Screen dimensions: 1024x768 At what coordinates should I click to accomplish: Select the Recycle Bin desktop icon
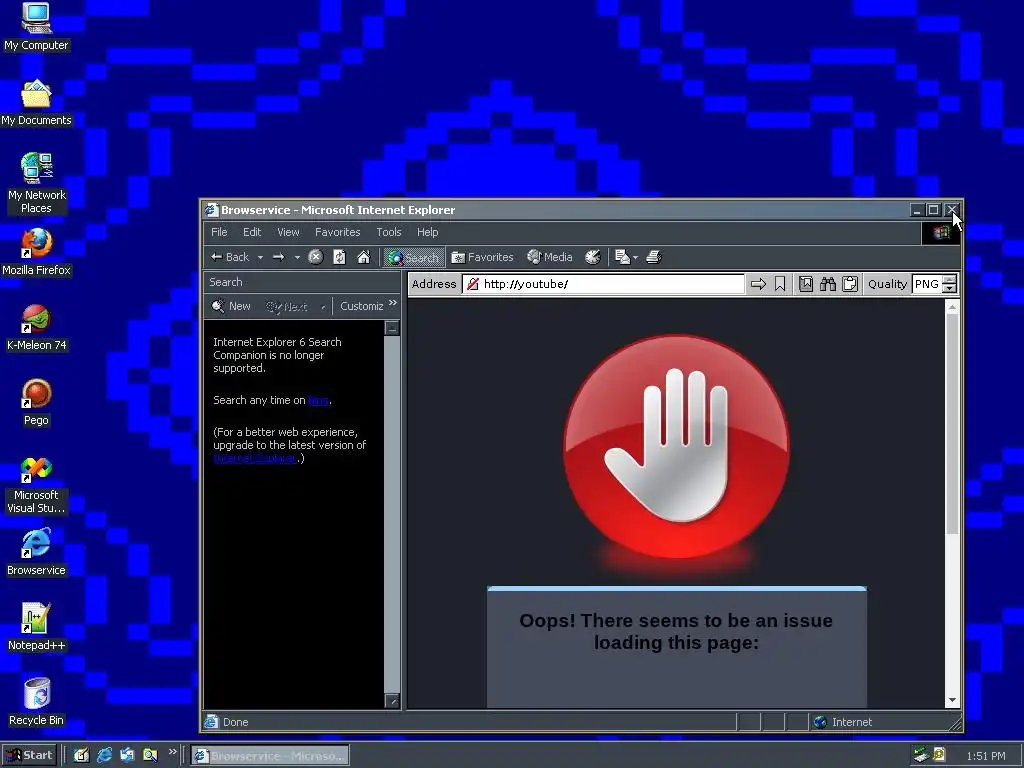(x=36, y=702)
